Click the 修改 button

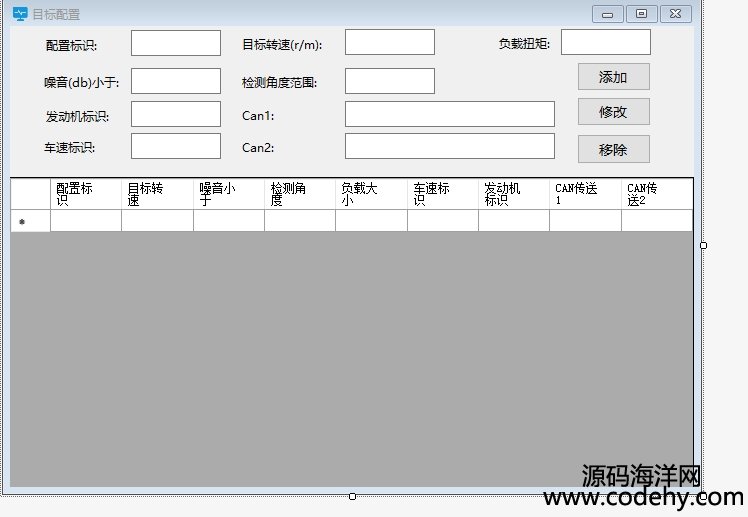click(613, 112)
